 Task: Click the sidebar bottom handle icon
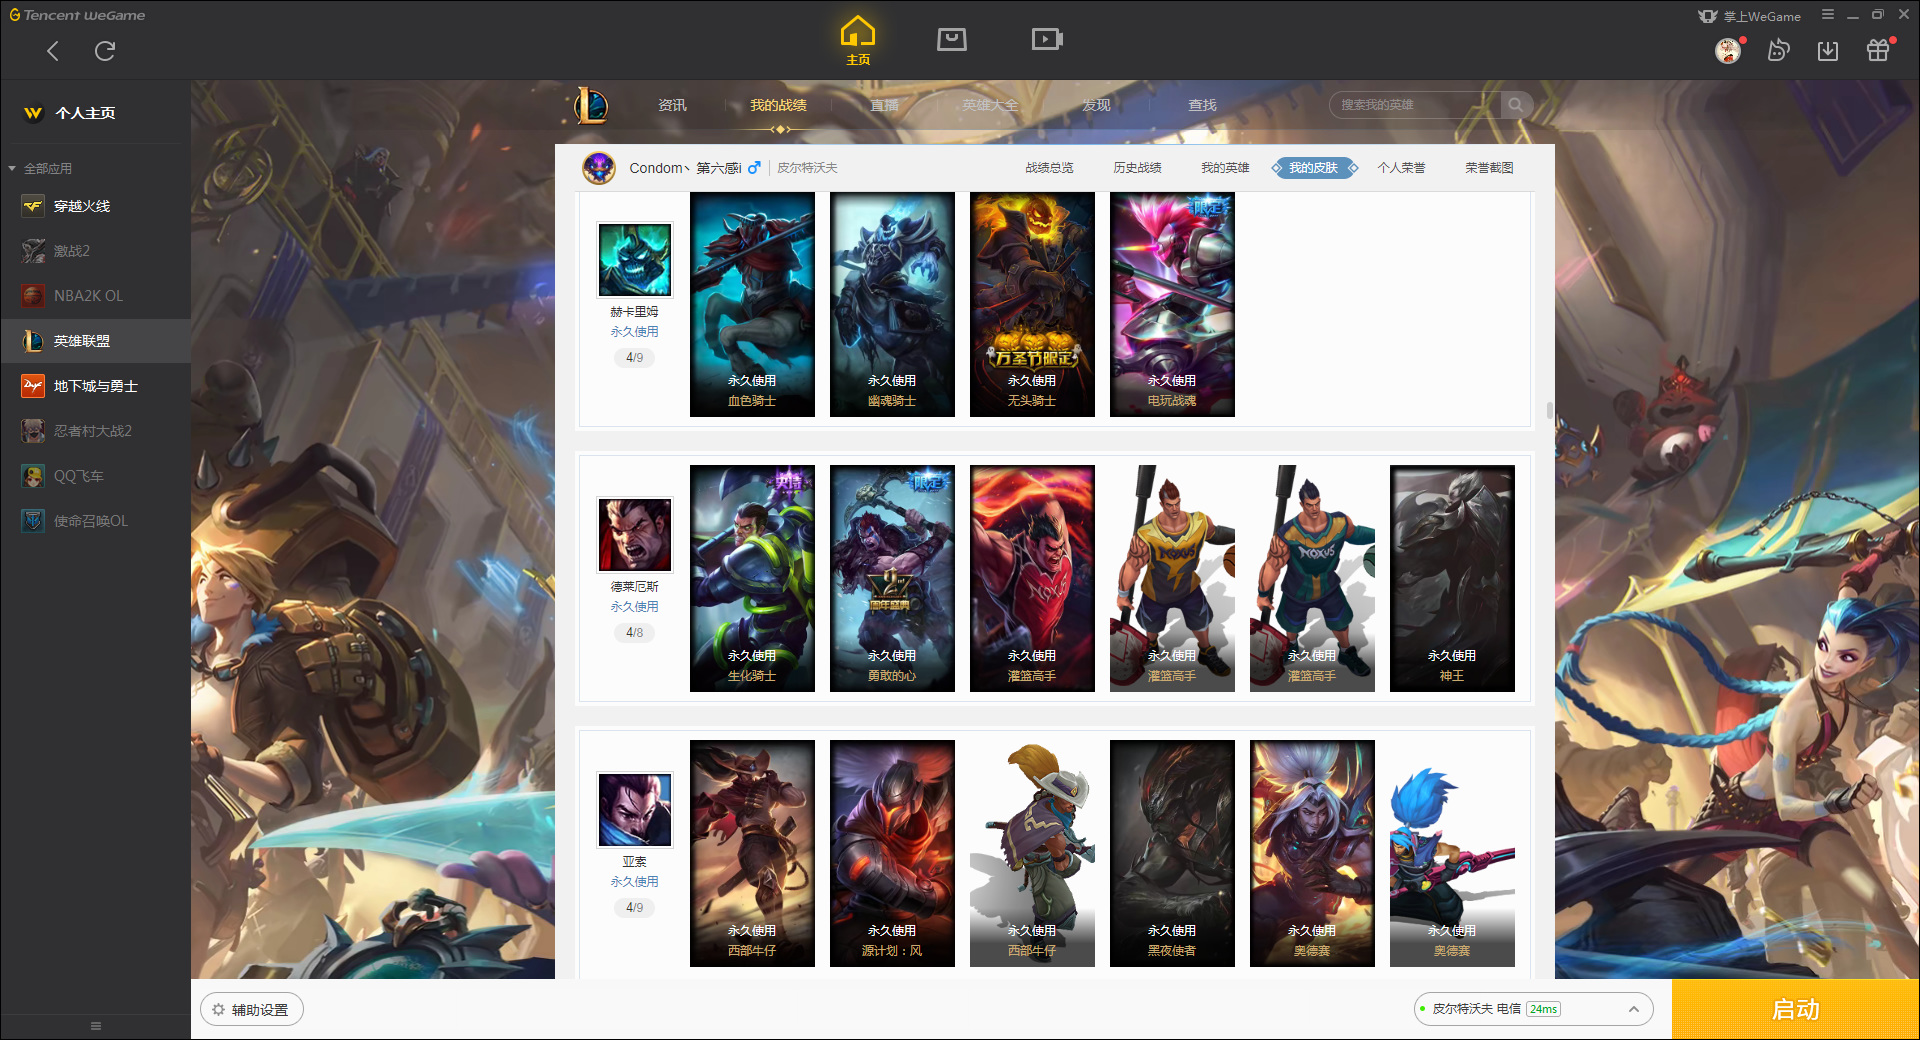tap(96, 1026)
